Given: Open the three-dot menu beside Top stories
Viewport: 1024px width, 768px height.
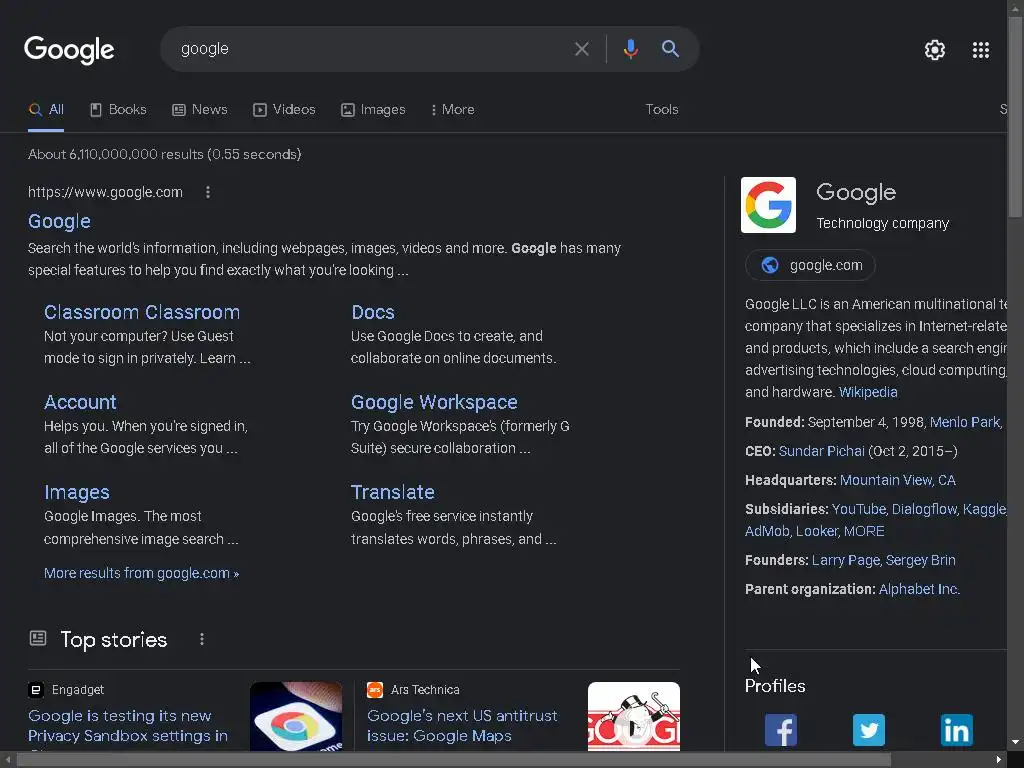Looking at the screenshot, I should tap(202, 639).
